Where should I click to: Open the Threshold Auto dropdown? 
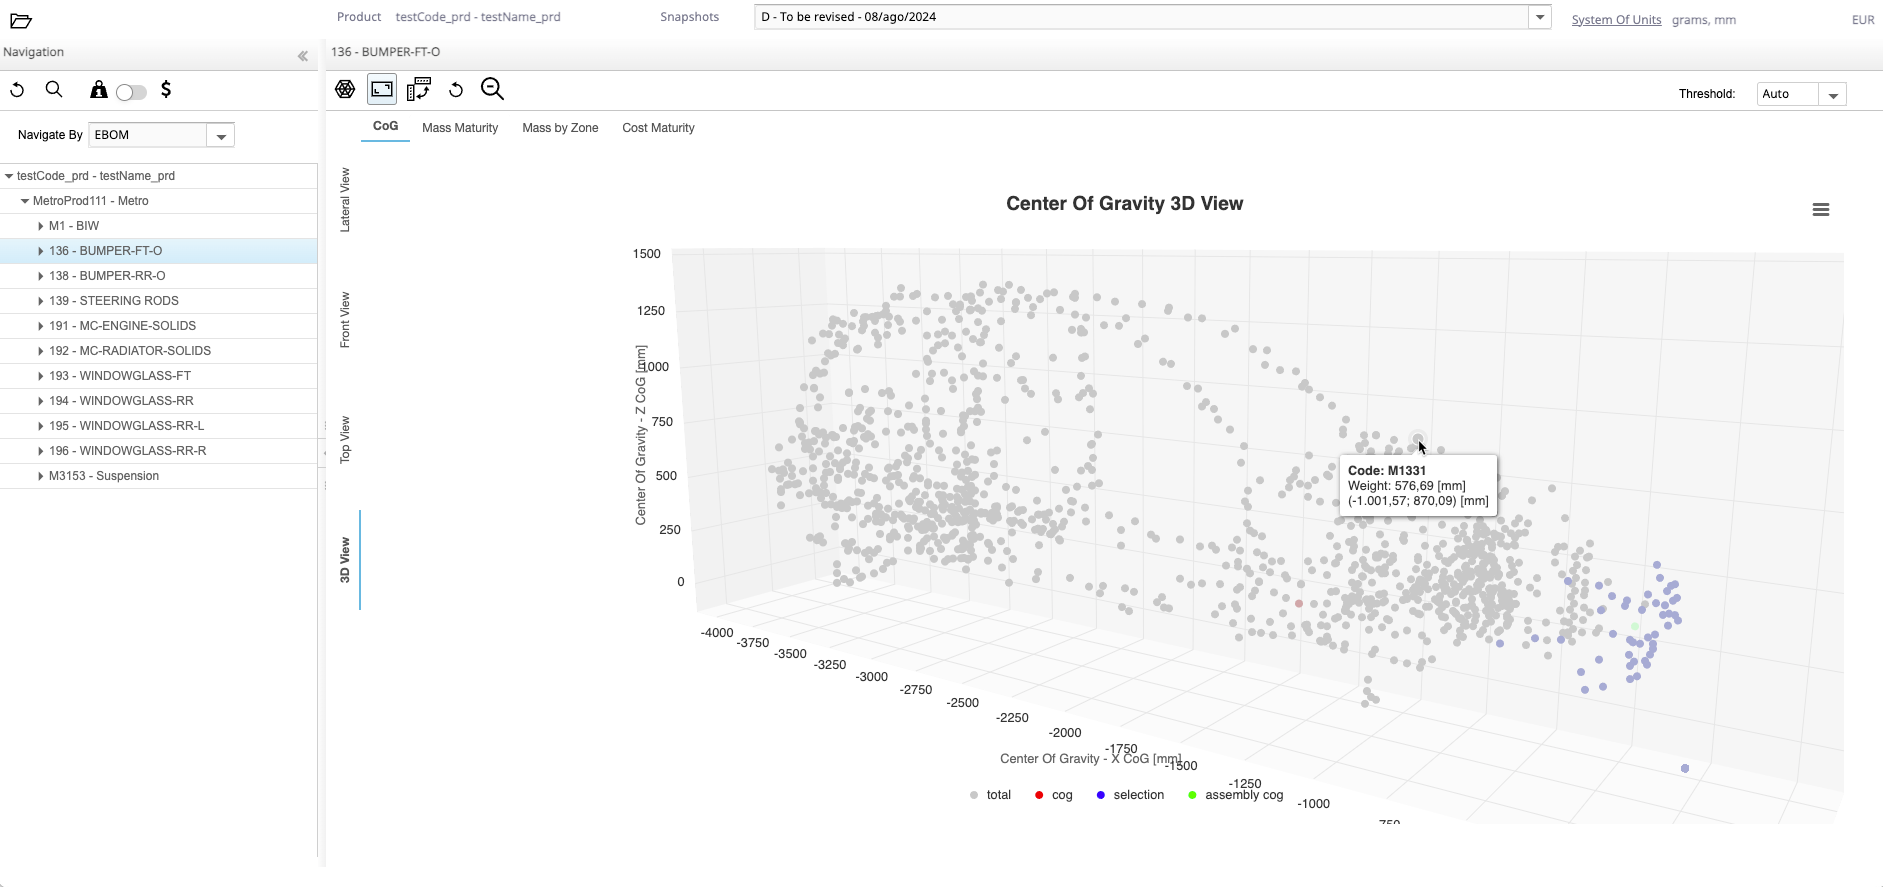pyautogui.click(x=1832, y=95)
